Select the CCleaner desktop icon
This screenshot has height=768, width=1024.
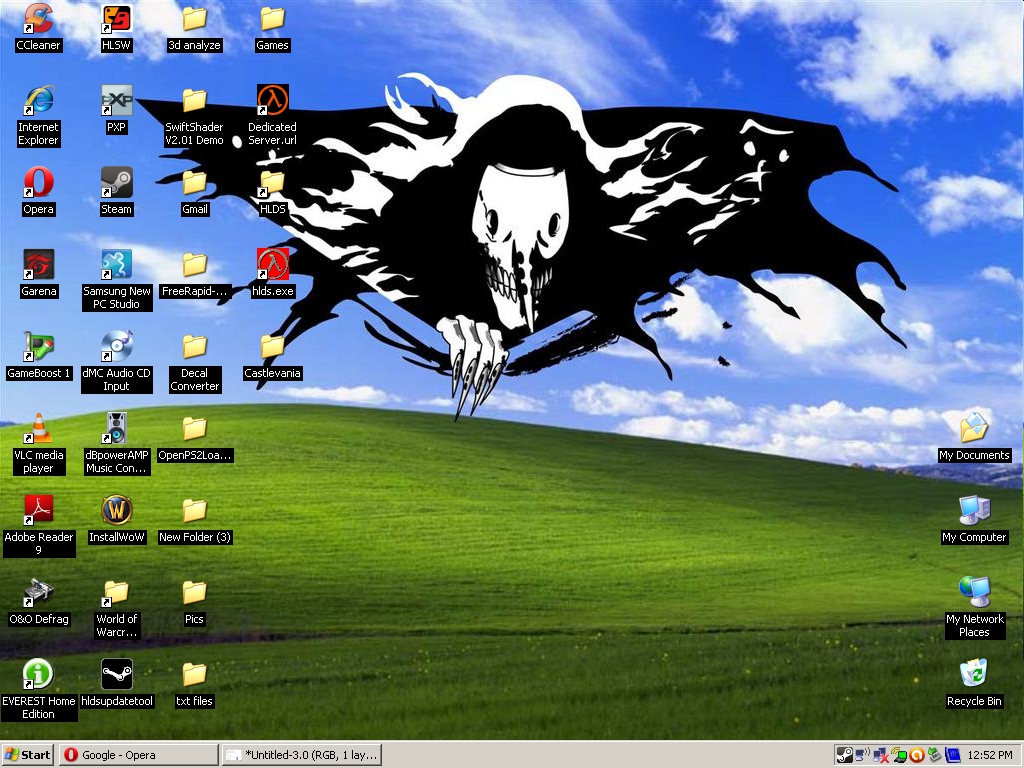pyautogui.click(x=38, y=19)
